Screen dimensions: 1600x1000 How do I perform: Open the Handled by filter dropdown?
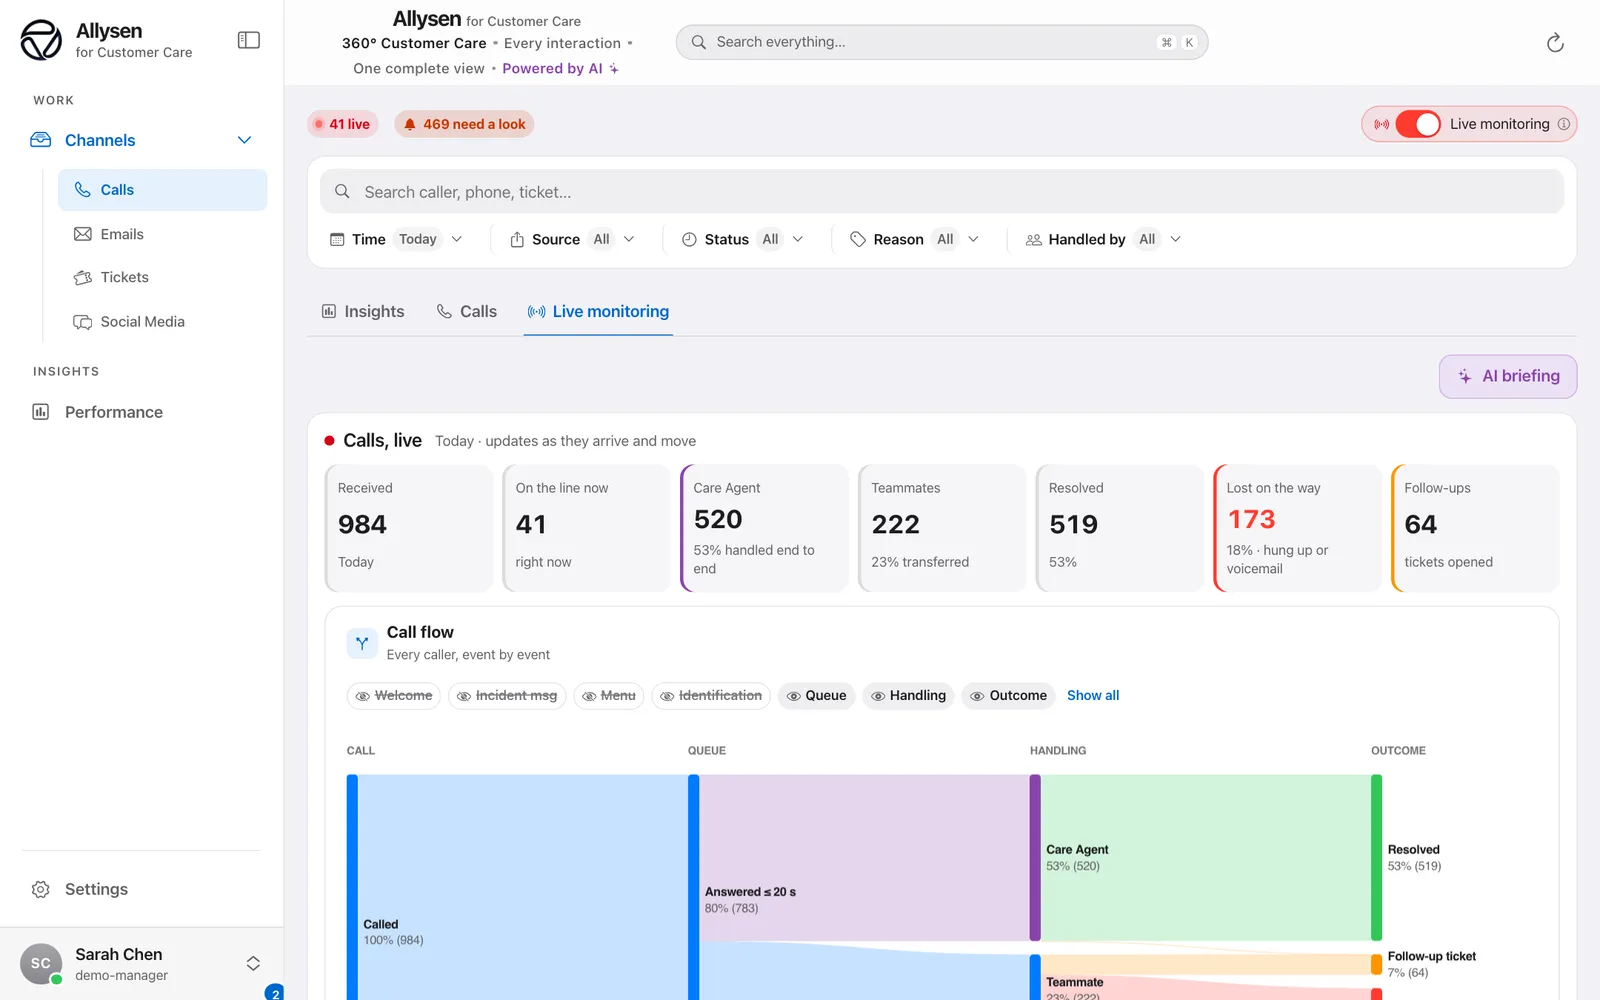1103,239
